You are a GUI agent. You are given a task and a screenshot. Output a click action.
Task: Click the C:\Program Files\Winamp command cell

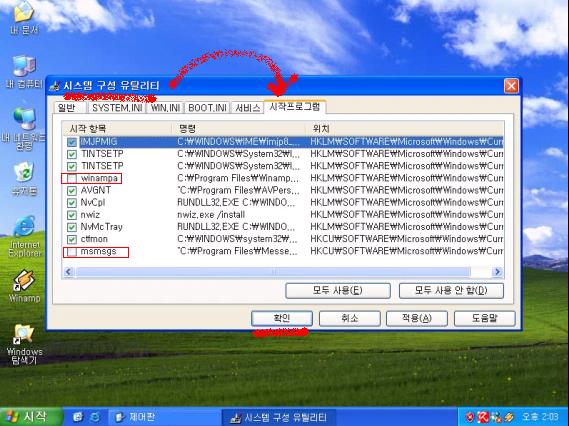click(238, 178)
